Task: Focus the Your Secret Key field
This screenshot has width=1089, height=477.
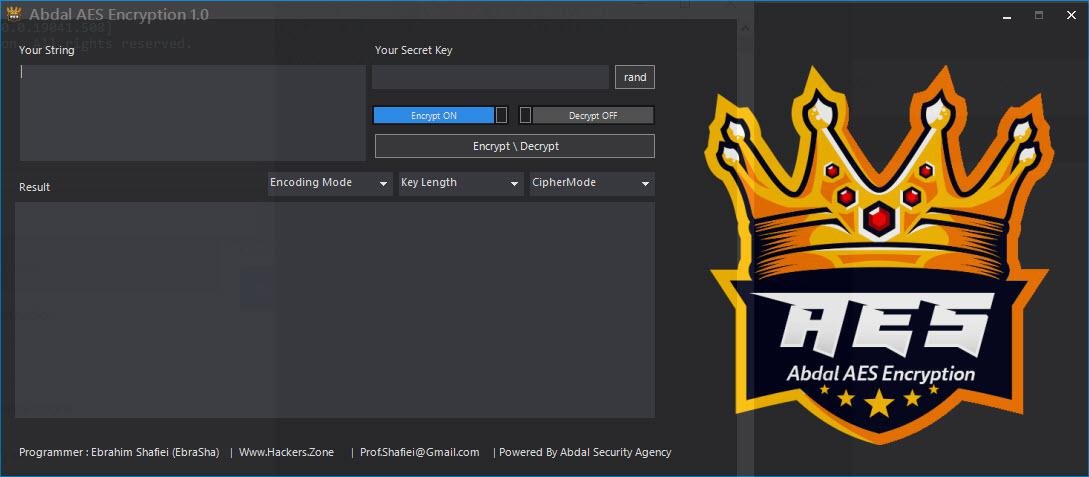Action: [x=490, y=77]
